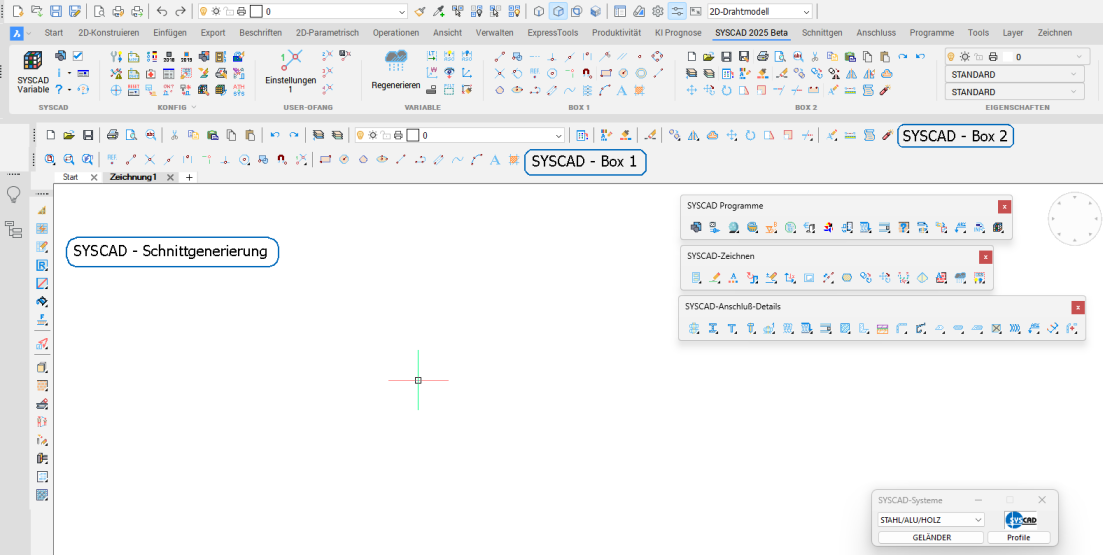Image resolution: width=1103 pixels, height=555 pixels.
Task: Click the red magnet icon in ribbon BOX 1
Action: [587, 72]
